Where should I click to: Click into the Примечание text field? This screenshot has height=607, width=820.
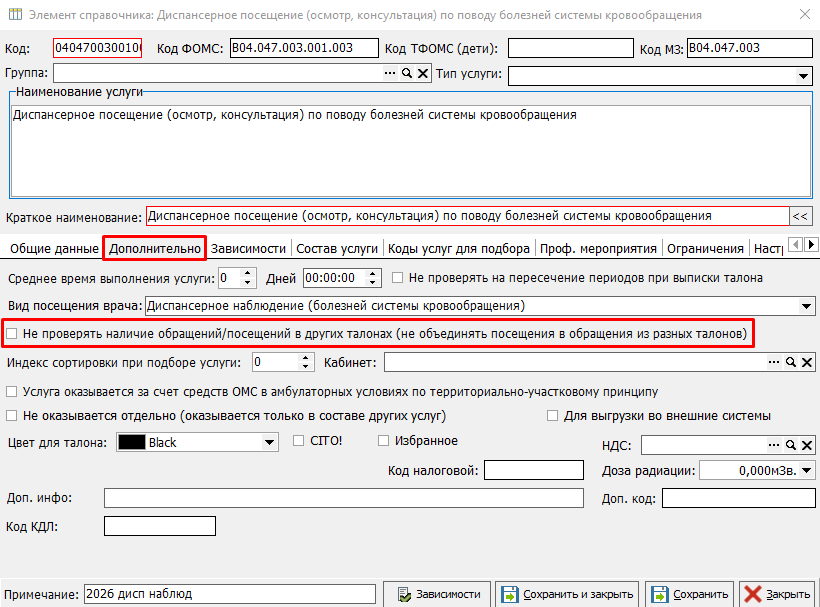[230, 594]
